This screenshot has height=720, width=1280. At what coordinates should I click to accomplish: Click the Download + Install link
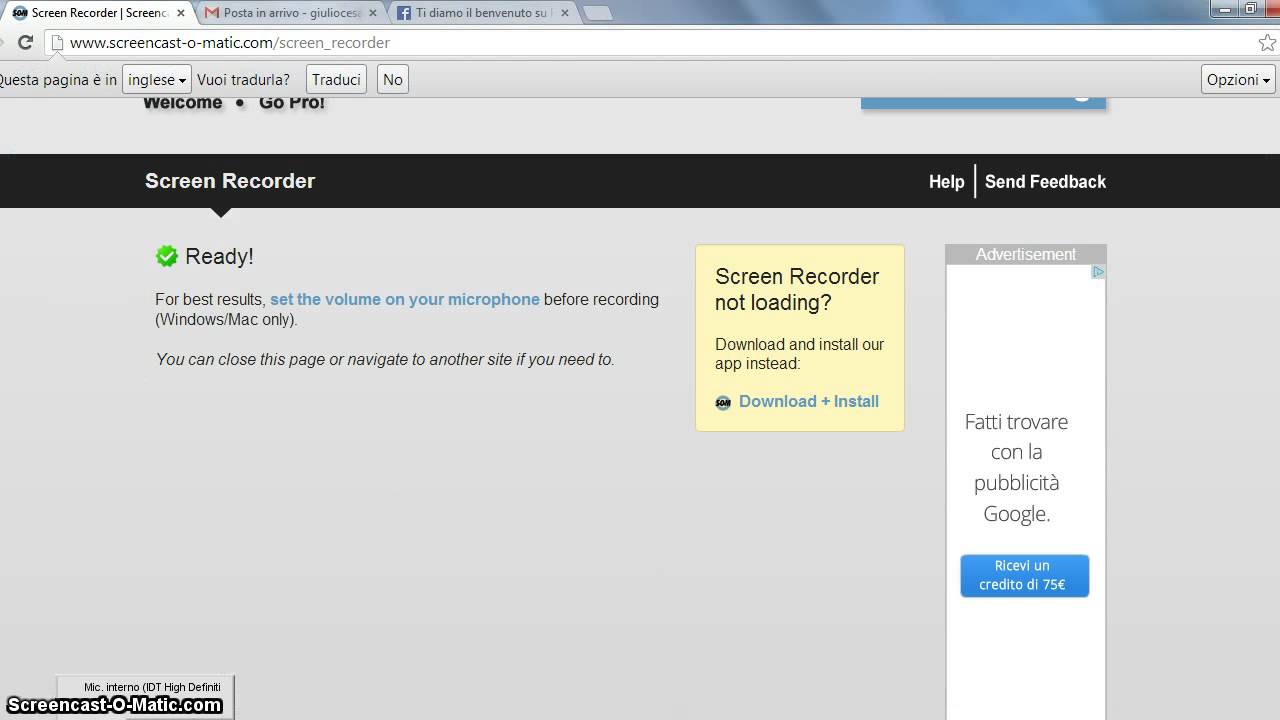[809, 401]
